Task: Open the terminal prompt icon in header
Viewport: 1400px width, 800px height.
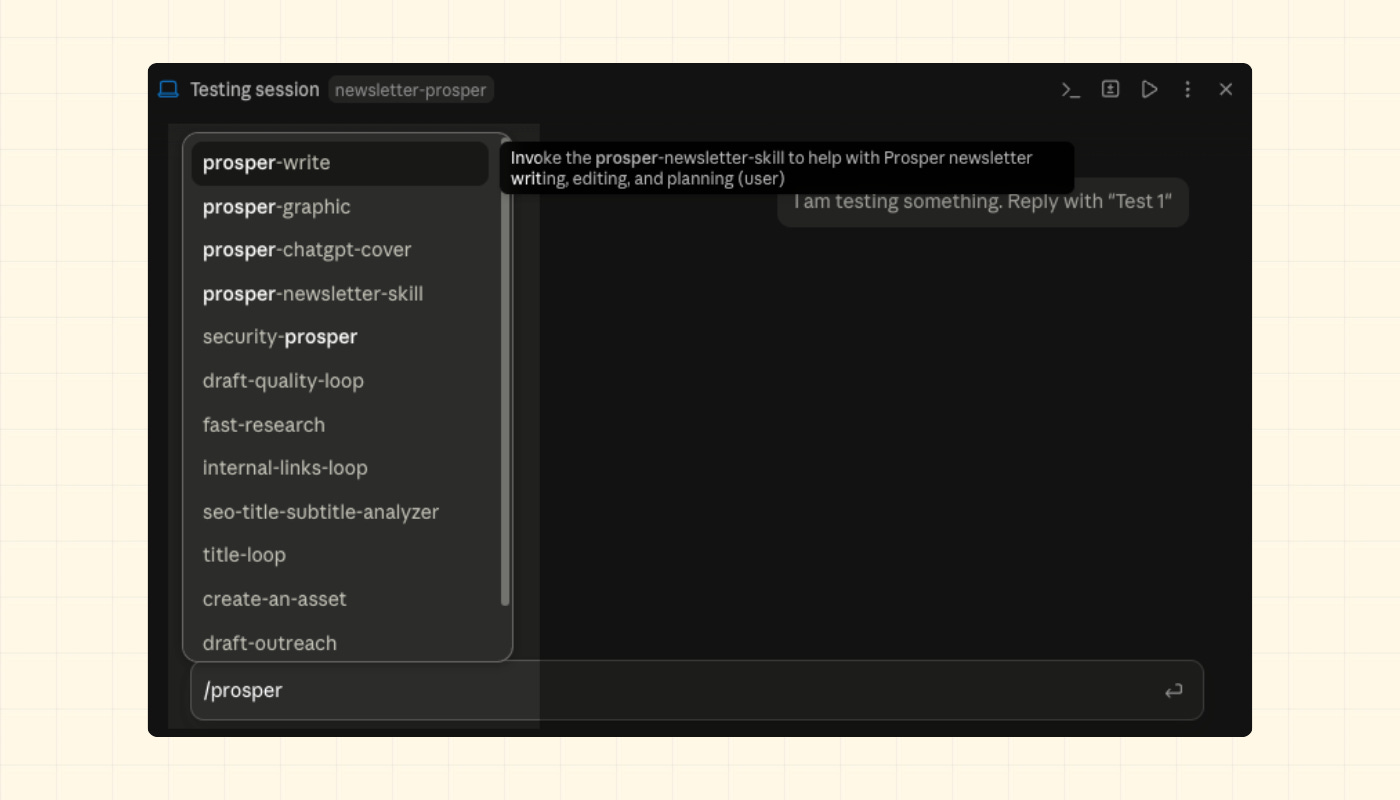Action: tap(1071, 90)
